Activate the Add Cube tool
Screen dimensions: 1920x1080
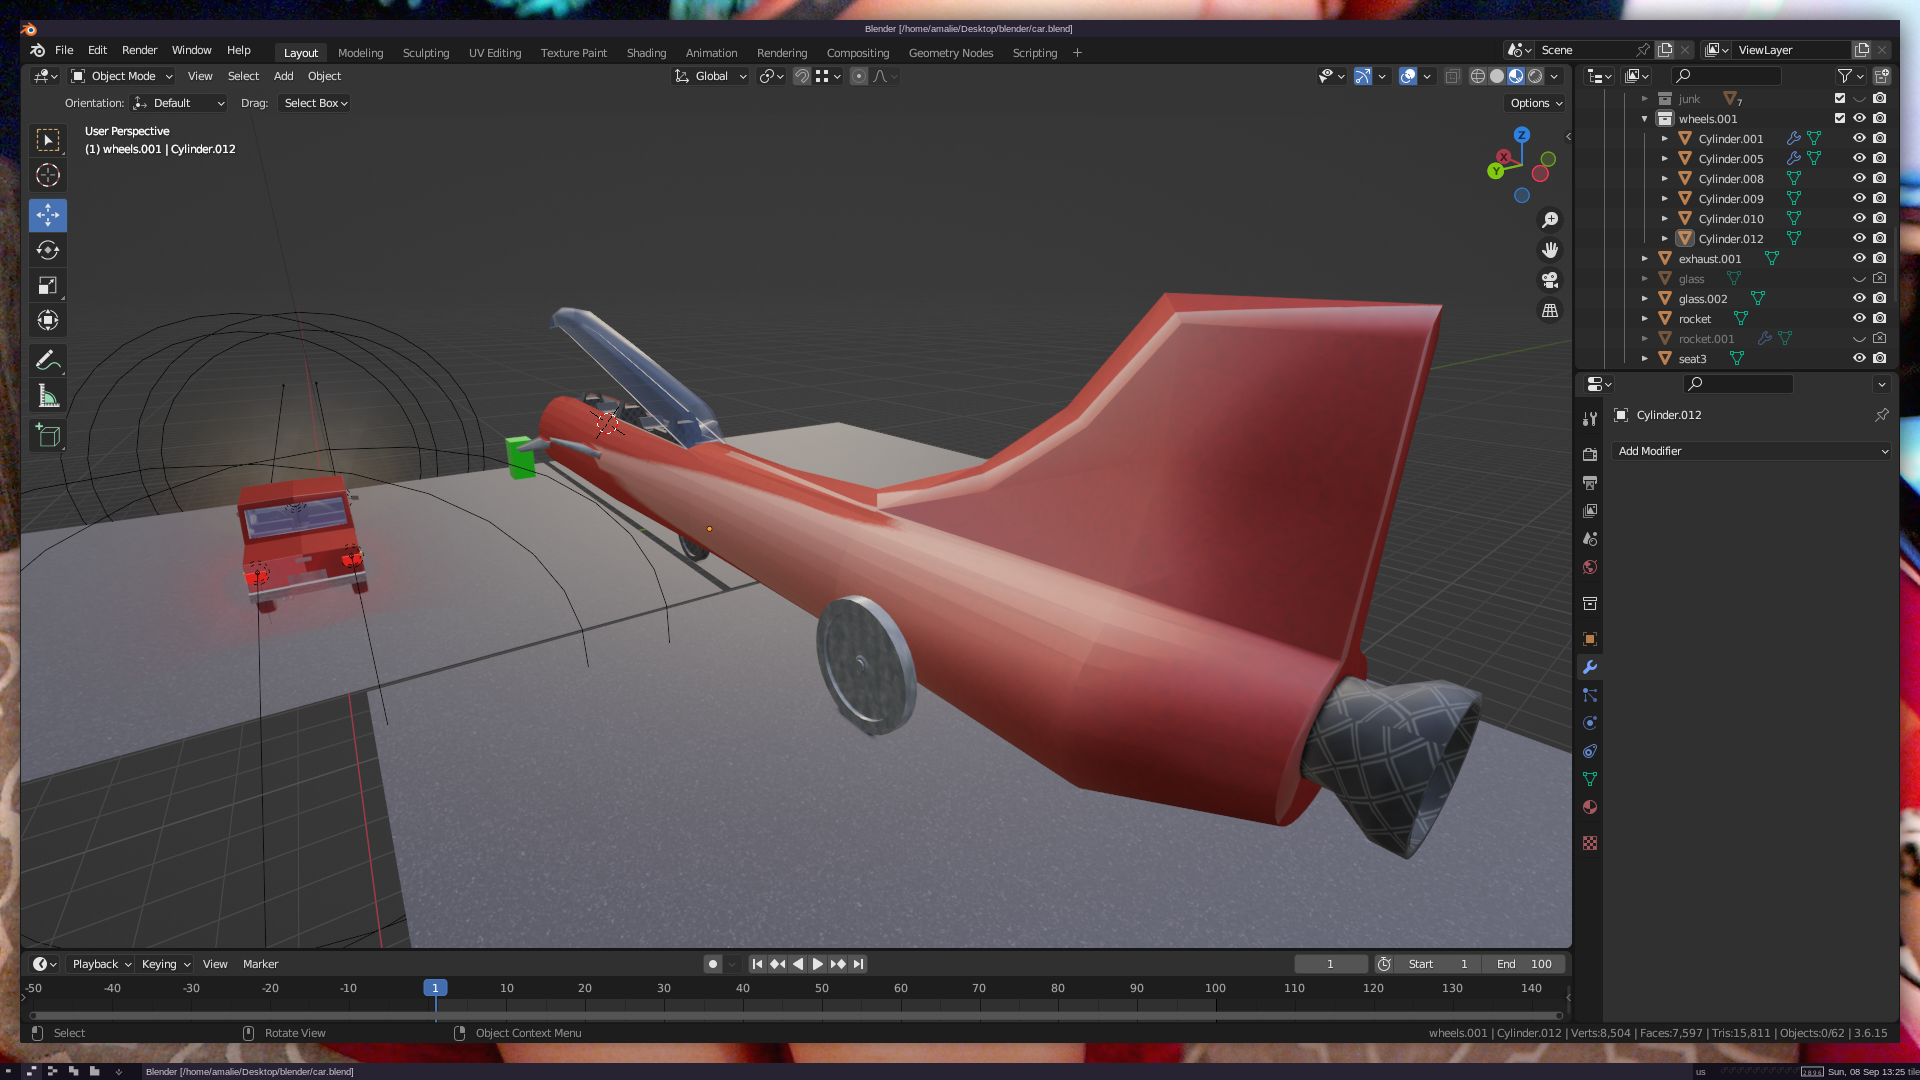(47, 435)
